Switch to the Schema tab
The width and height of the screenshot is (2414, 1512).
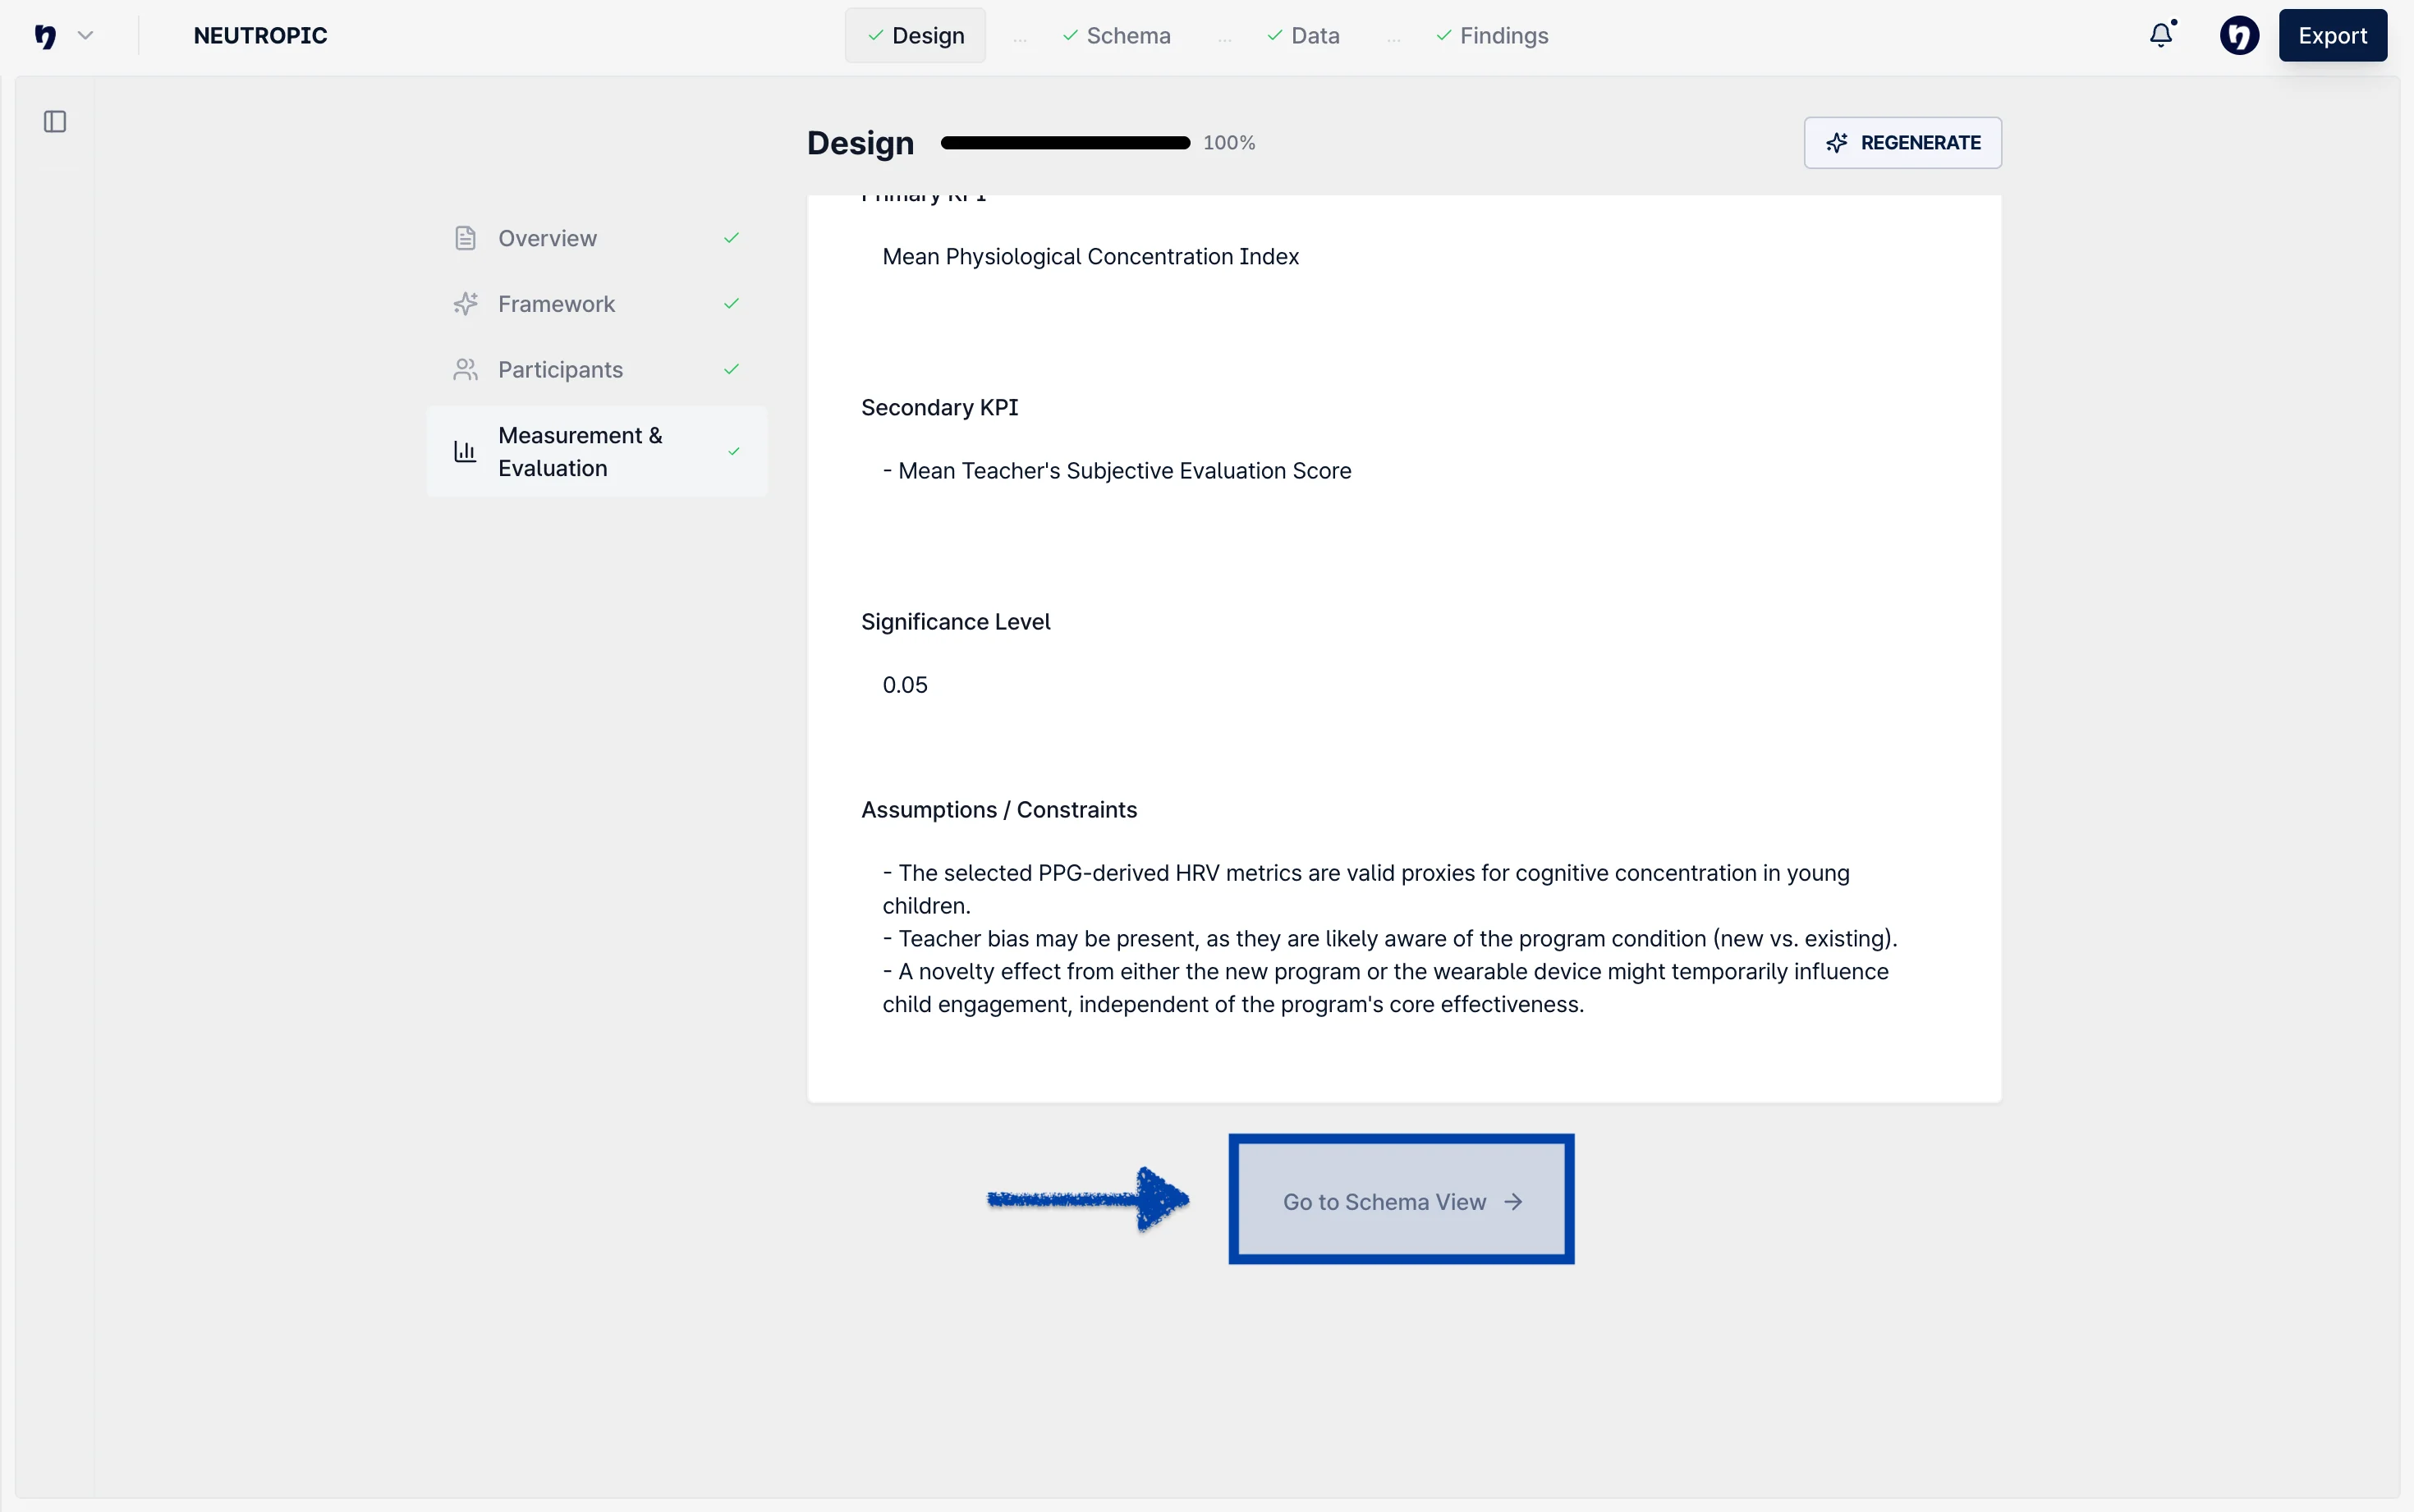(1116, 36)
